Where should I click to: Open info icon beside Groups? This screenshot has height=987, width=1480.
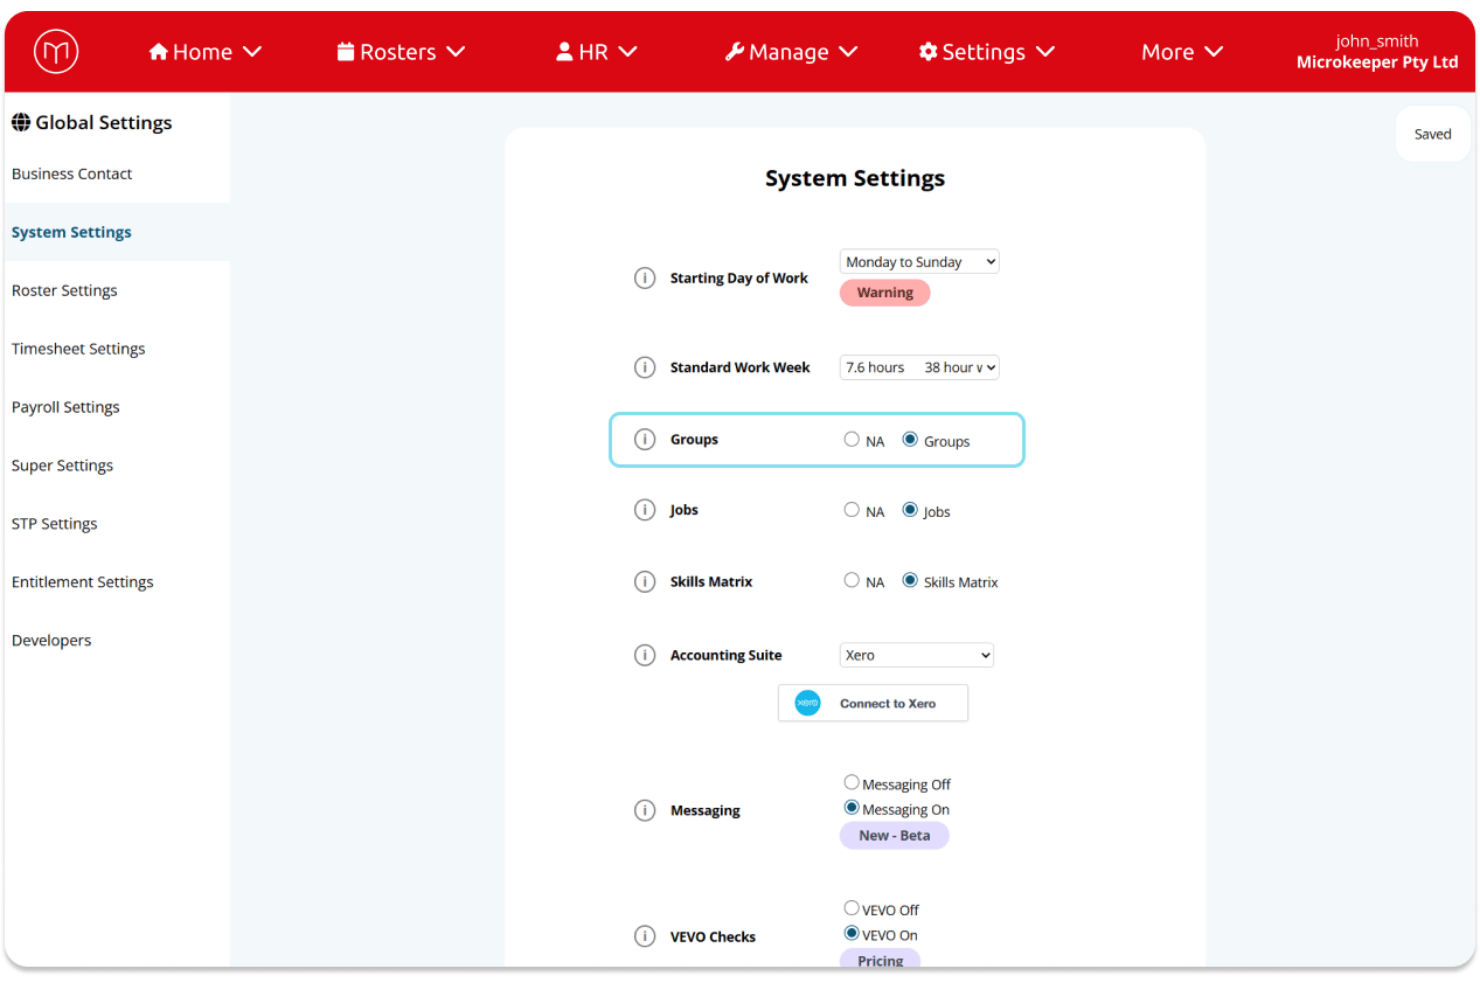(645, 439)
